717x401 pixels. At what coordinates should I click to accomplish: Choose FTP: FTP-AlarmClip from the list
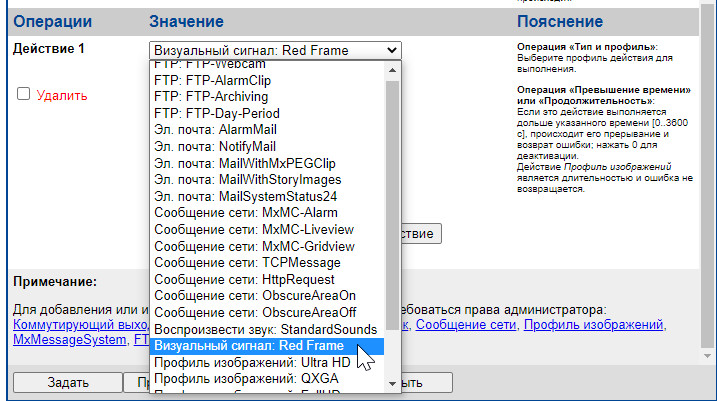point(267,80)
